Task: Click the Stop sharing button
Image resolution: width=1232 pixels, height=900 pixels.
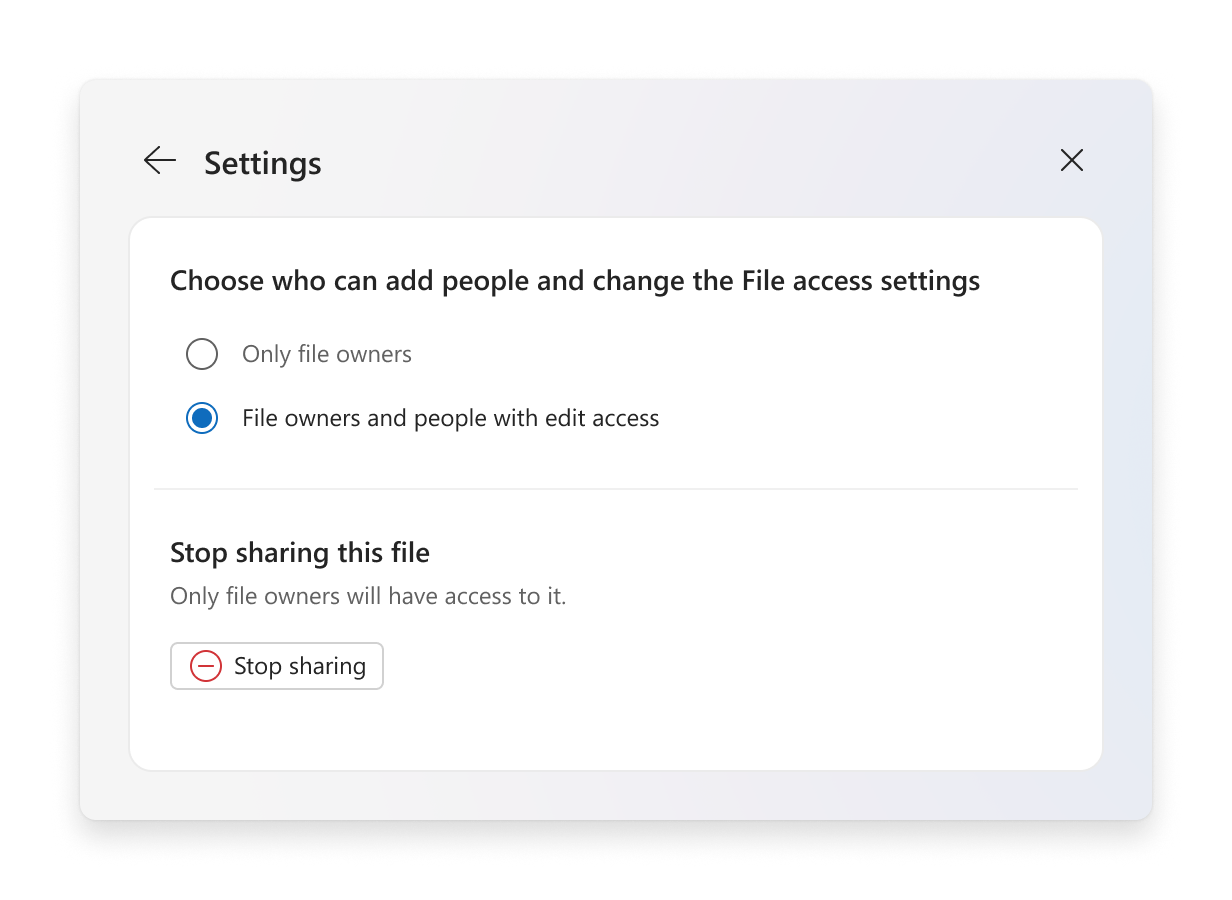Action: pos(277,666)
